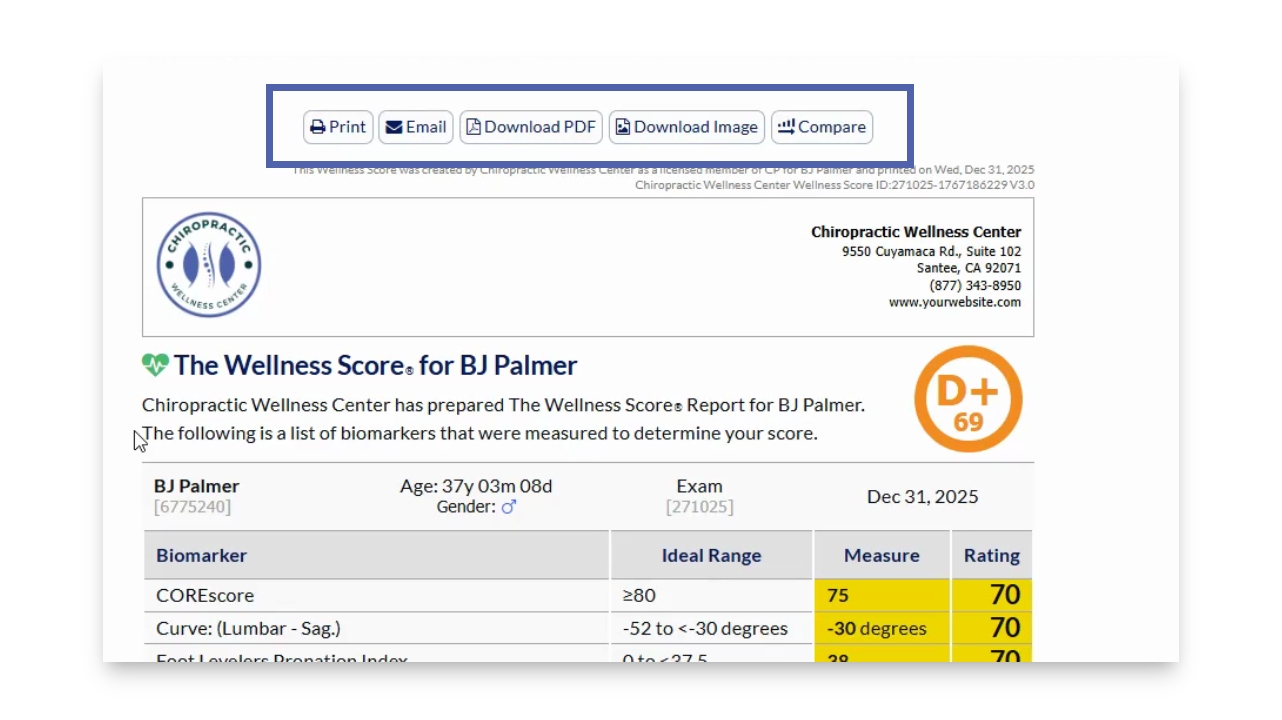Click the male gender symbol icon

[x=509, y=507]
